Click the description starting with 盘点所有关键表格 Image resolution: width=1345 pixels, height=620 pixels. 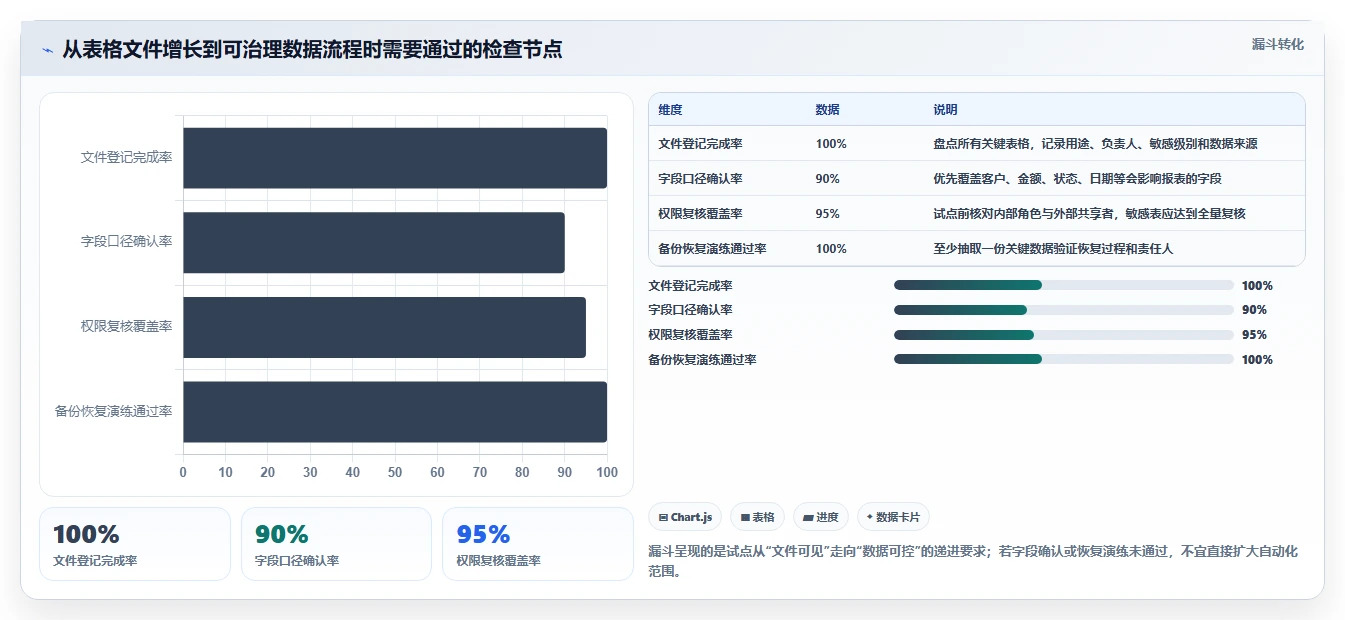coord(1095,144)
